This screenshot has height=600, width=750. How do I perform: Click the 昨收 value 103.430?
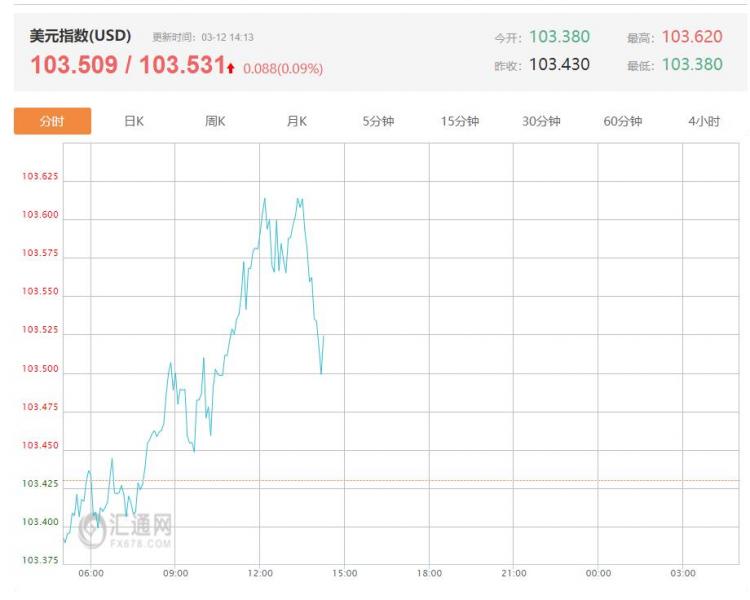[559, 64]
